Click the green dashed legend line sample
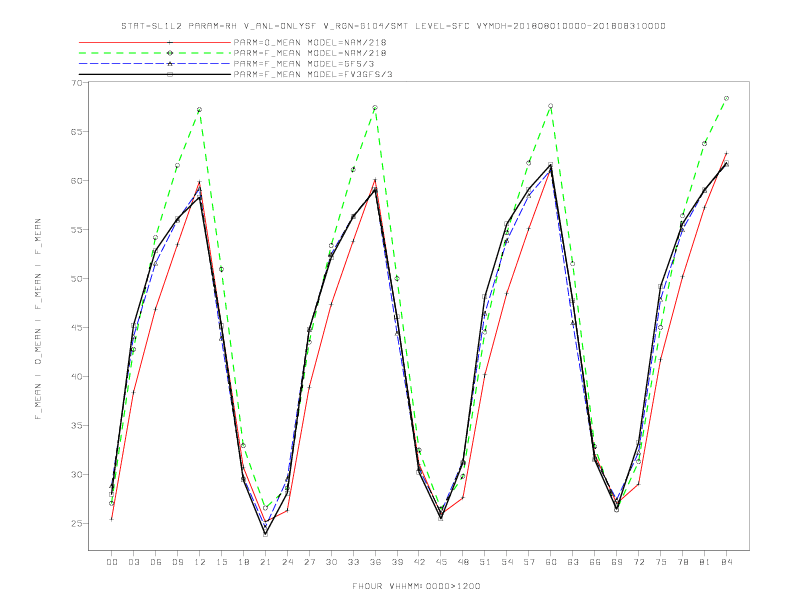Image resolution: width=792 pixels, height=612 pixels. tap(155, 53)
